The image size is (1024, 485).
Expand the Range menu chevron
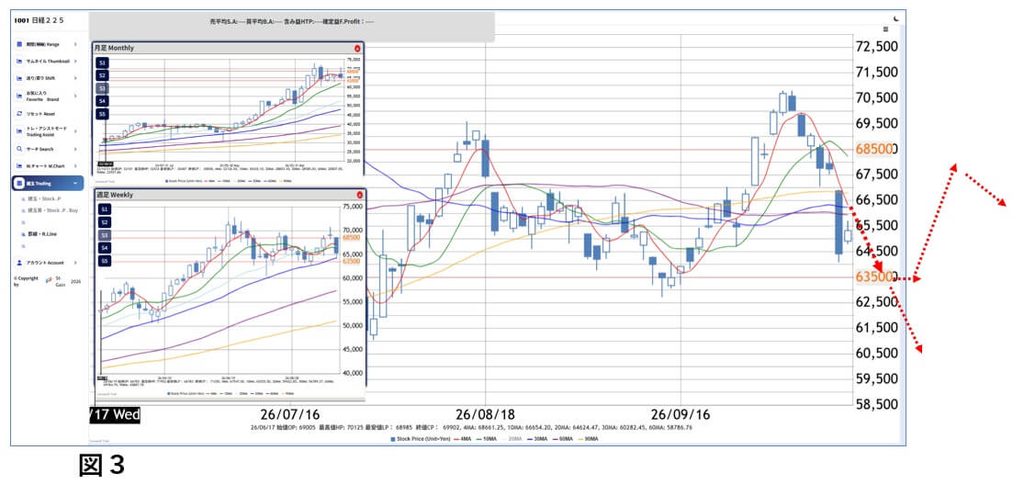[76, 44]
